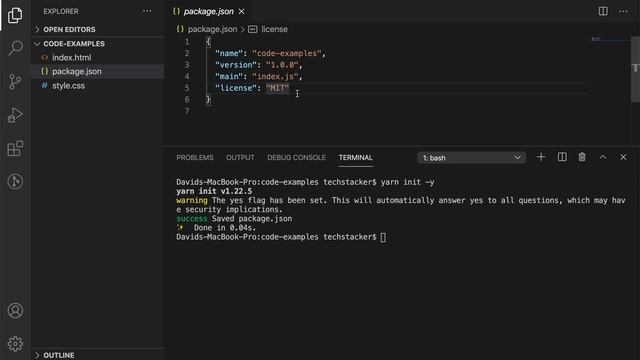The image size is (640, 360).
Task: Click the editor minimap
Action: click(x=610, y=39)
